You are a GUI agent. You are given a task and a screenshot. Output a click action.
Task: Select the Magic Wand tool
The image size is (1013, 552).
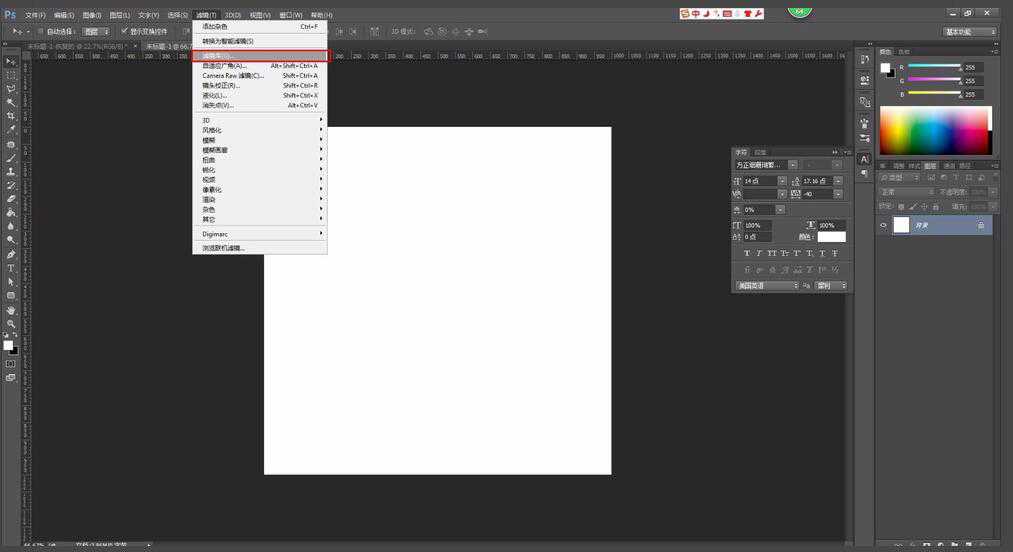(x=11, y=103)
